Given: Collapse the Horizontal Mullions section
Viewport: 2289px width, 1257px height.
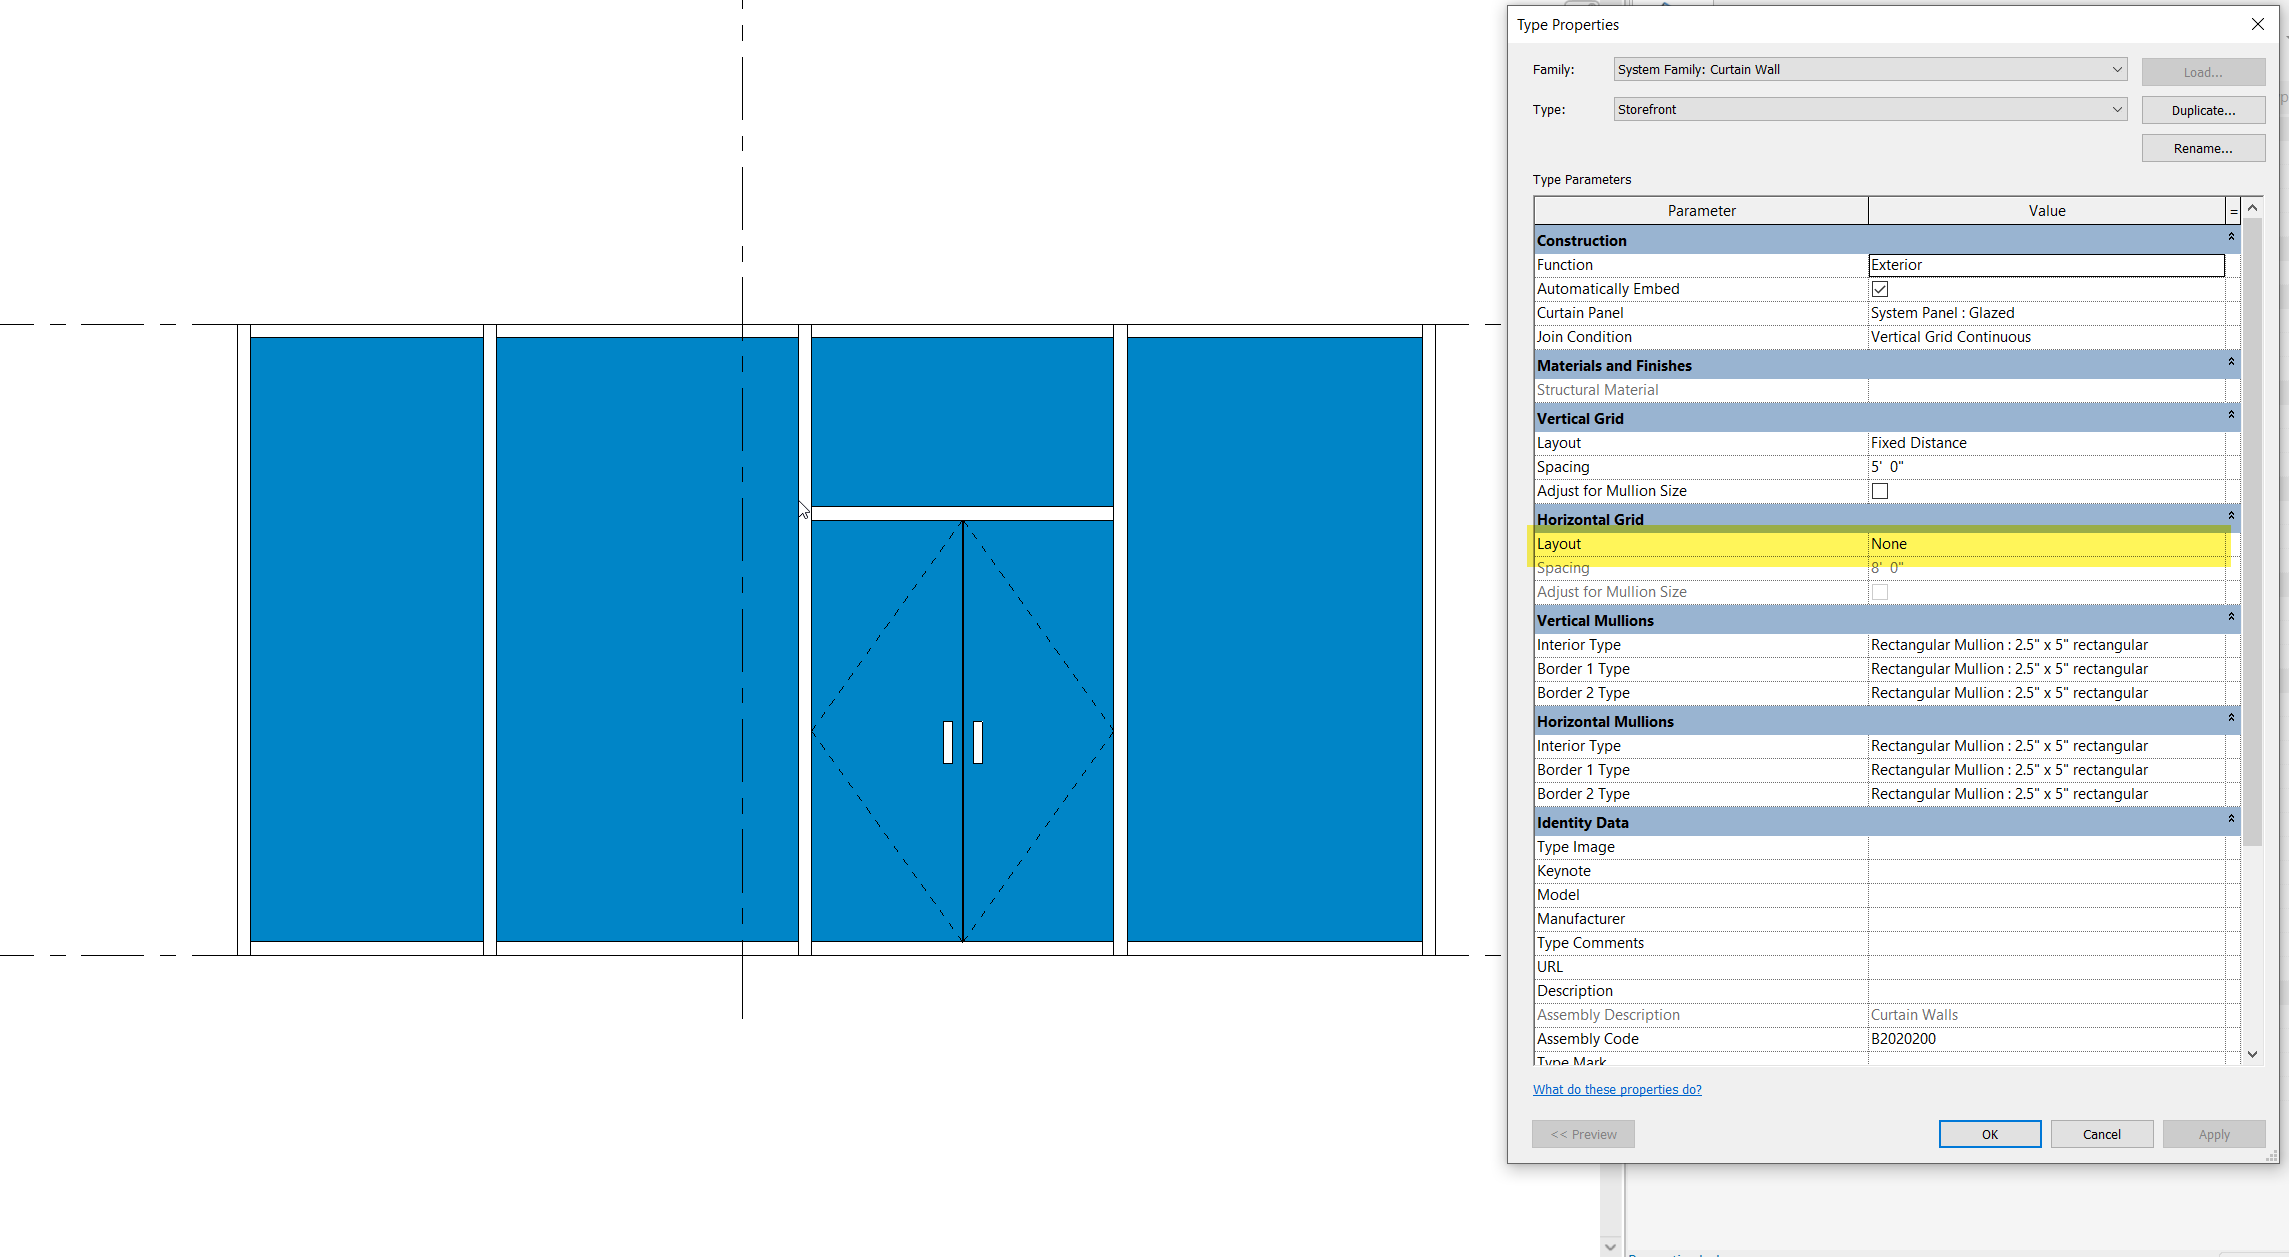Looking at the screenshot, I should pyautogui.click(x=2231, y=718).
